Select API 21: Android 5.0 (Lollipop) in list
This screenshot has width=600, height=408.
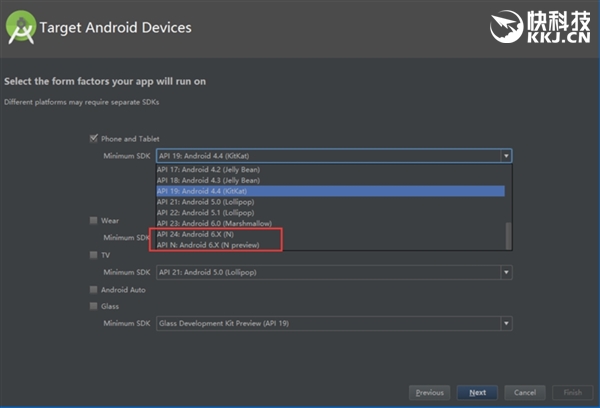[331, 202]
